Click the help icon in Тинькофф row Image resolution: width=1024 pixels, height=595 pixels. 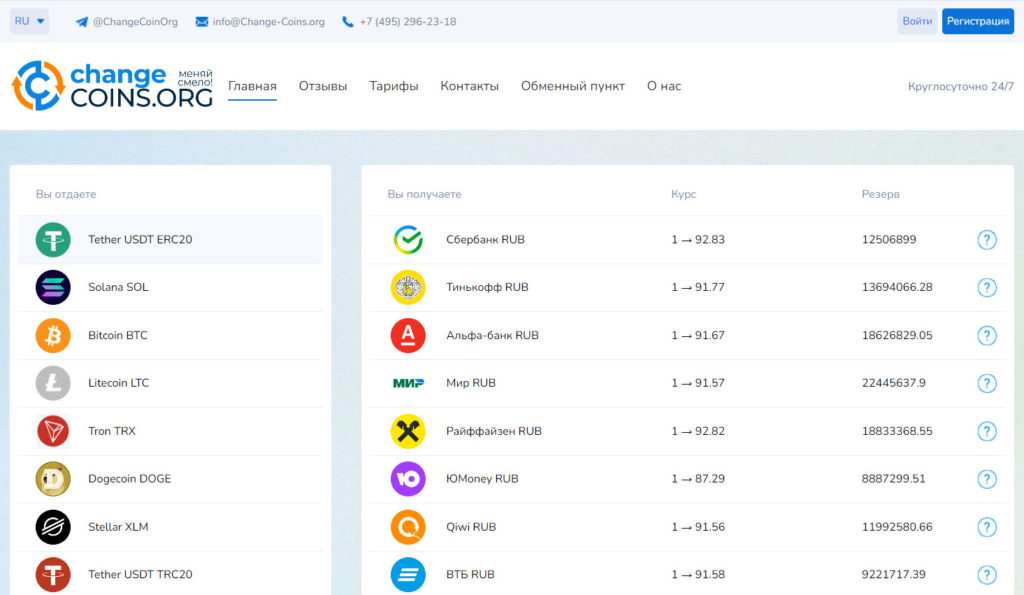tap(987, 287)
